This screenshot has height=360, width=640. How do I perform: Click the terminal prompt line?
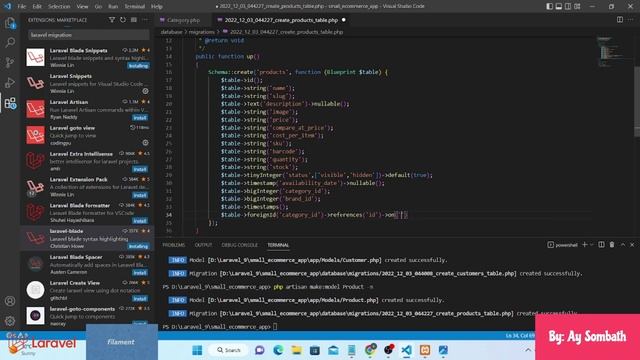click(220, 327)
